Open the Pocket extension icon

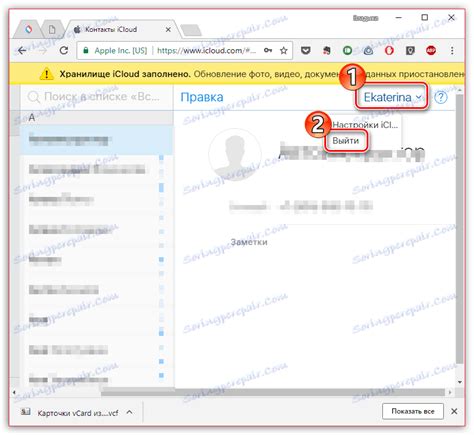point(306,51)
